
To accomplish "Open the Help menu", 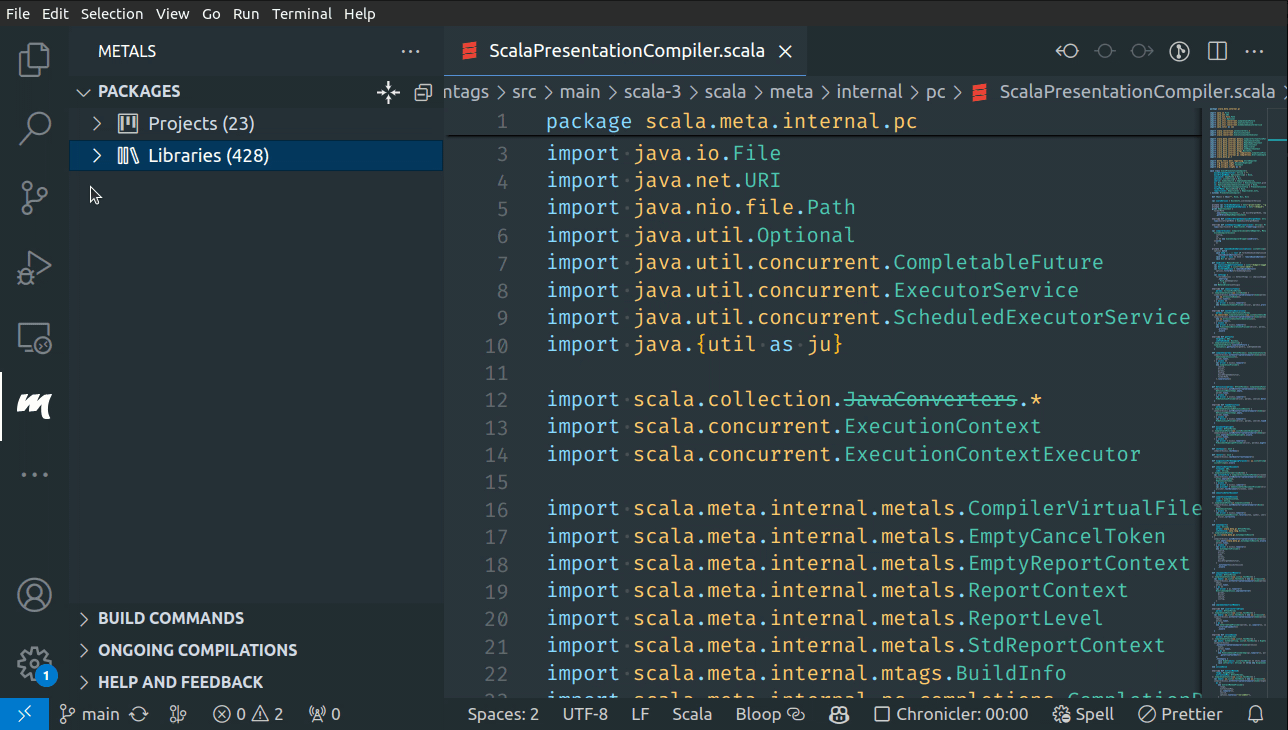I will [x=359, y=14].
